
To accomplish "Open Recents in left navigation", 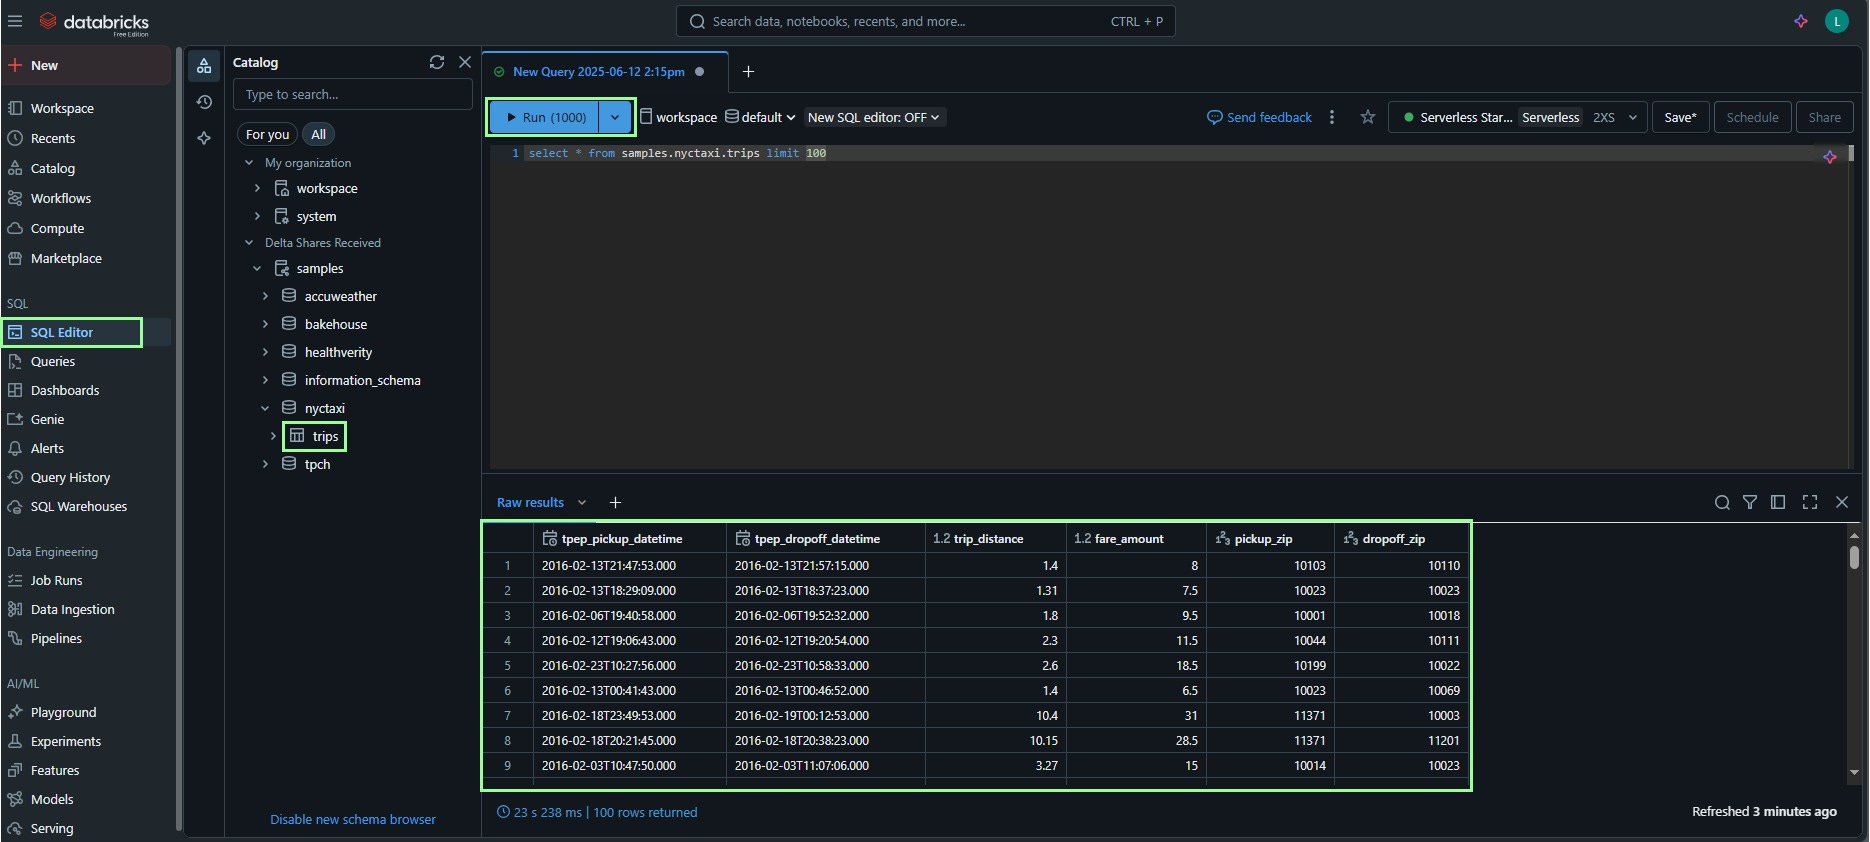I will (53, 138).
